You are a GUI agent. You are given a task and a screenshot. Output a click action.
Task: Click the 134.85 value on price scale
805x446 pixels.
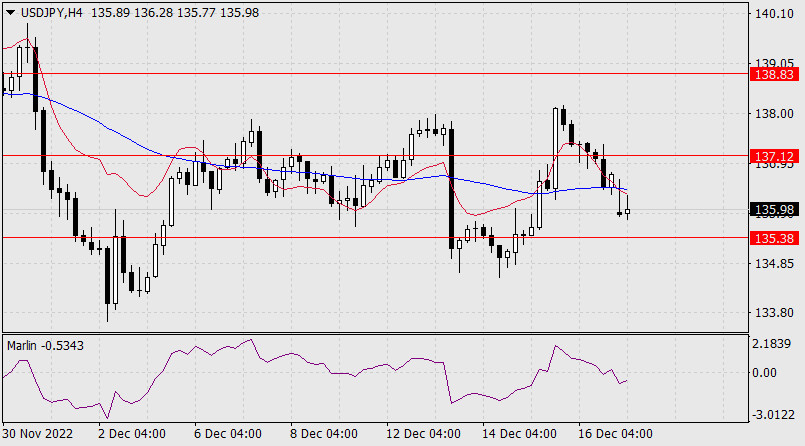click(x=775, y=264)
